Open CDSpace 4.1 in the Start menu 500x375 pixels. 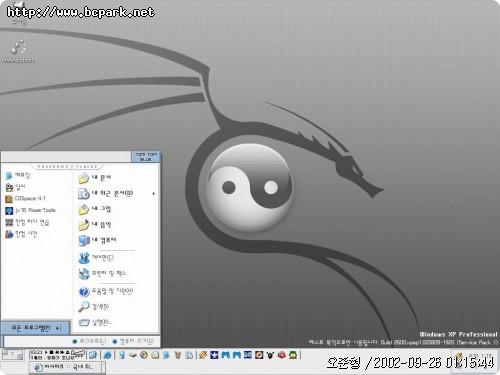coord(25,199)
